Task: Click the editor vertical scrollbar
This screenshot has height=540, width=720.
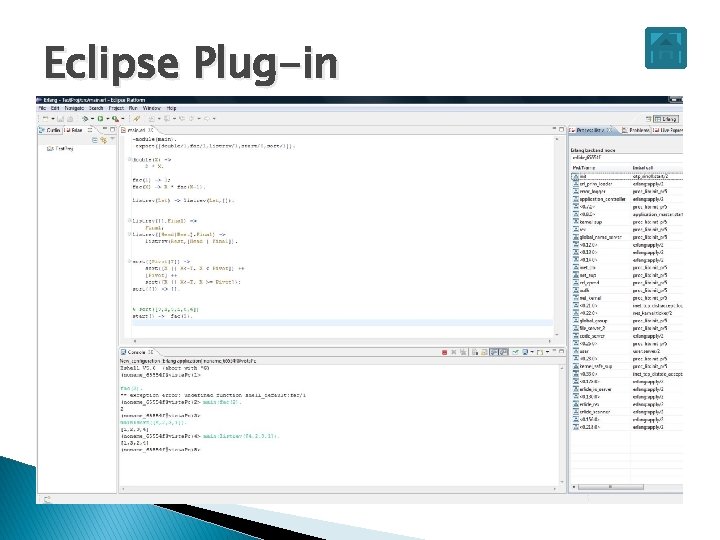Action: 557,236
